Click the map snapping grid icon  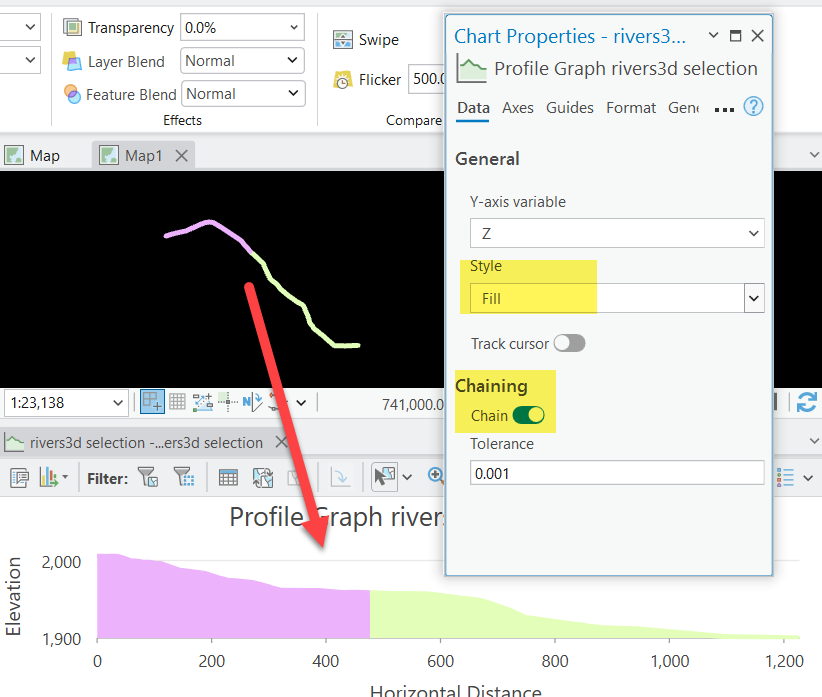pos(178,402)
